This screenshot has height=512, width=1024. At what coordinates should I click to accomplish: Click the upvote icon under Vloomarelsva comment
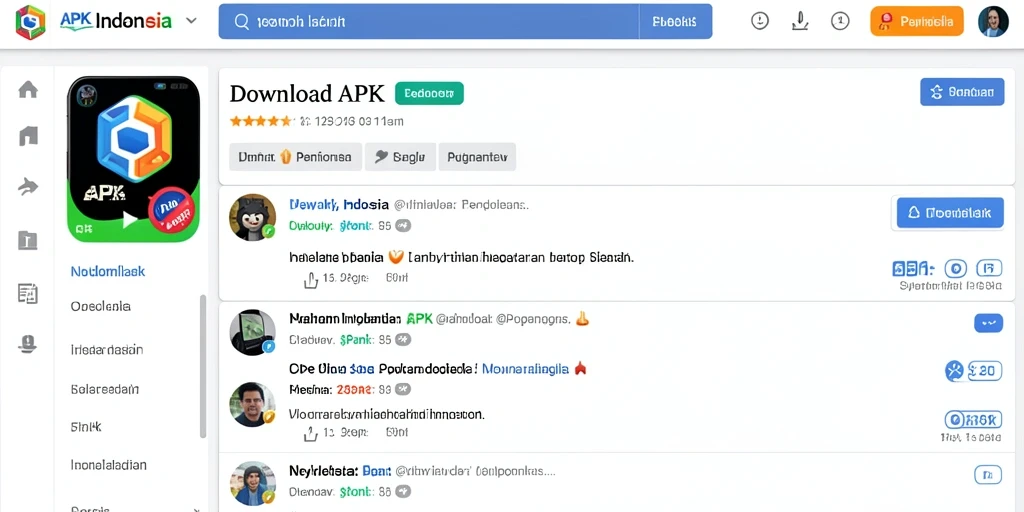[x=311, y=434]
